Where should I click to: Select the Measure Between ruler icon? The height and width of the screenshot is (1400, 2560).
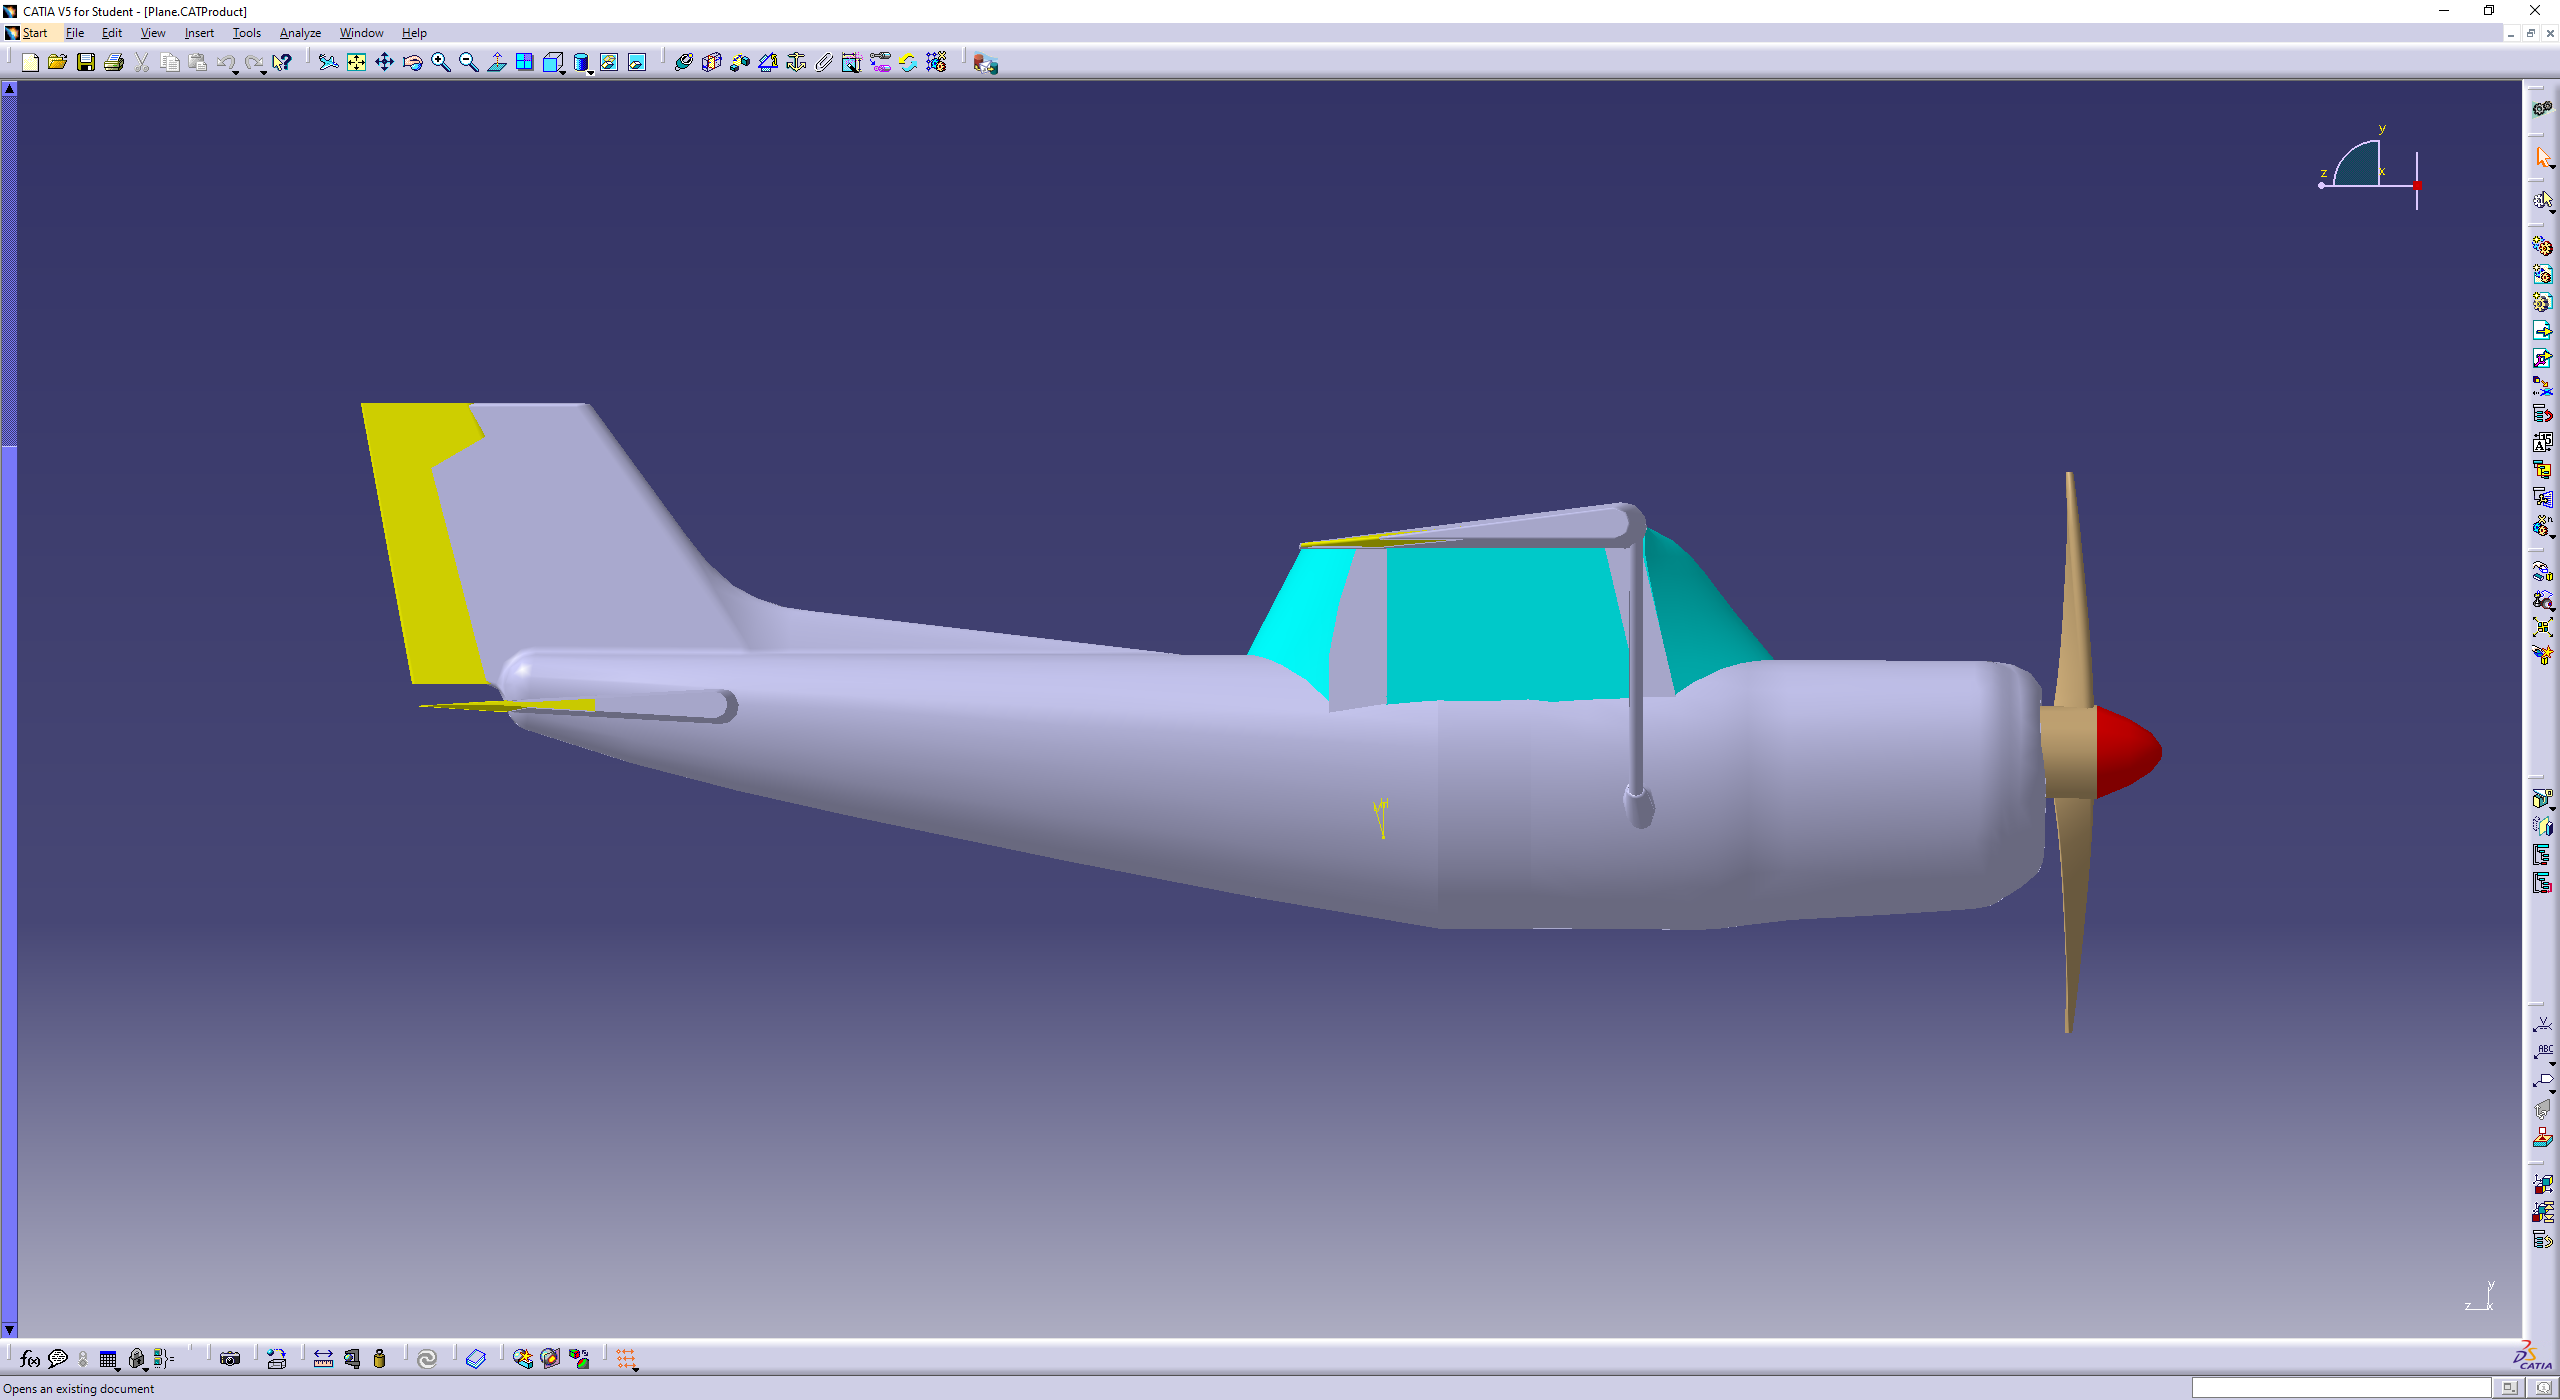323,1358
